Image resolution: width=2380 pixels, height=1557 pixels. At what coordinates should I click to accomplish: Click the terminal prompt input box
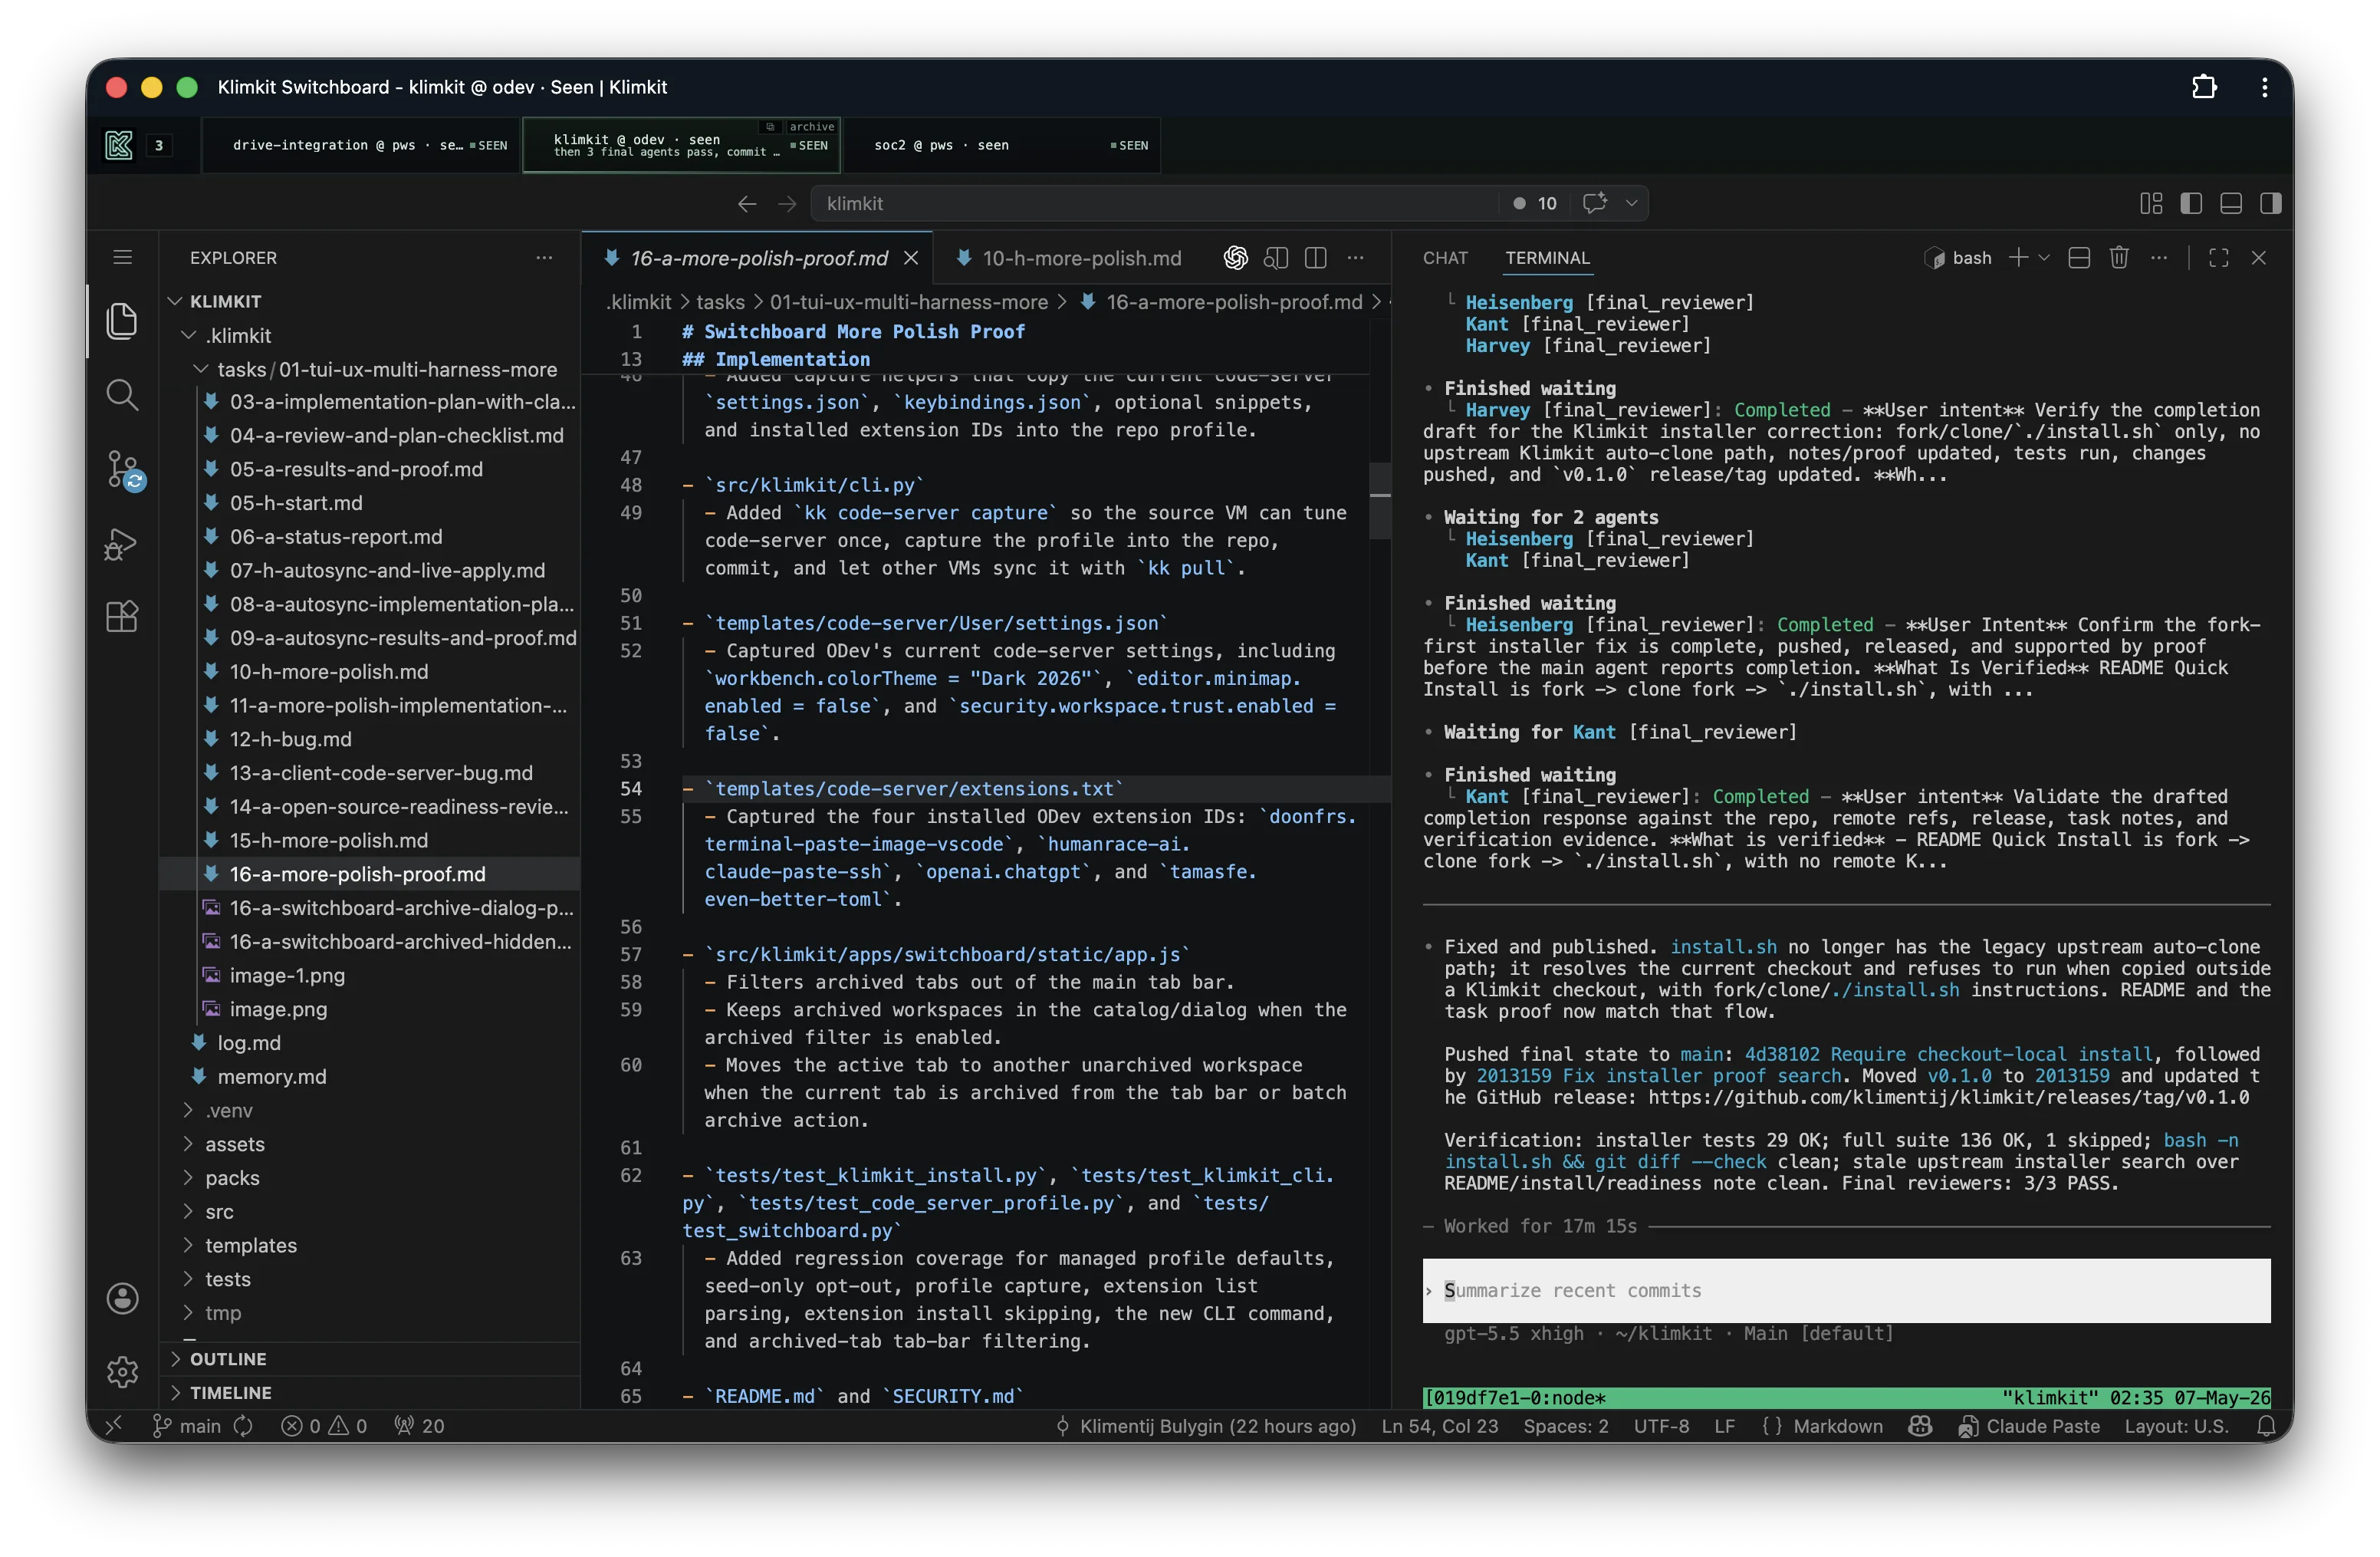pos(1846,1290)
